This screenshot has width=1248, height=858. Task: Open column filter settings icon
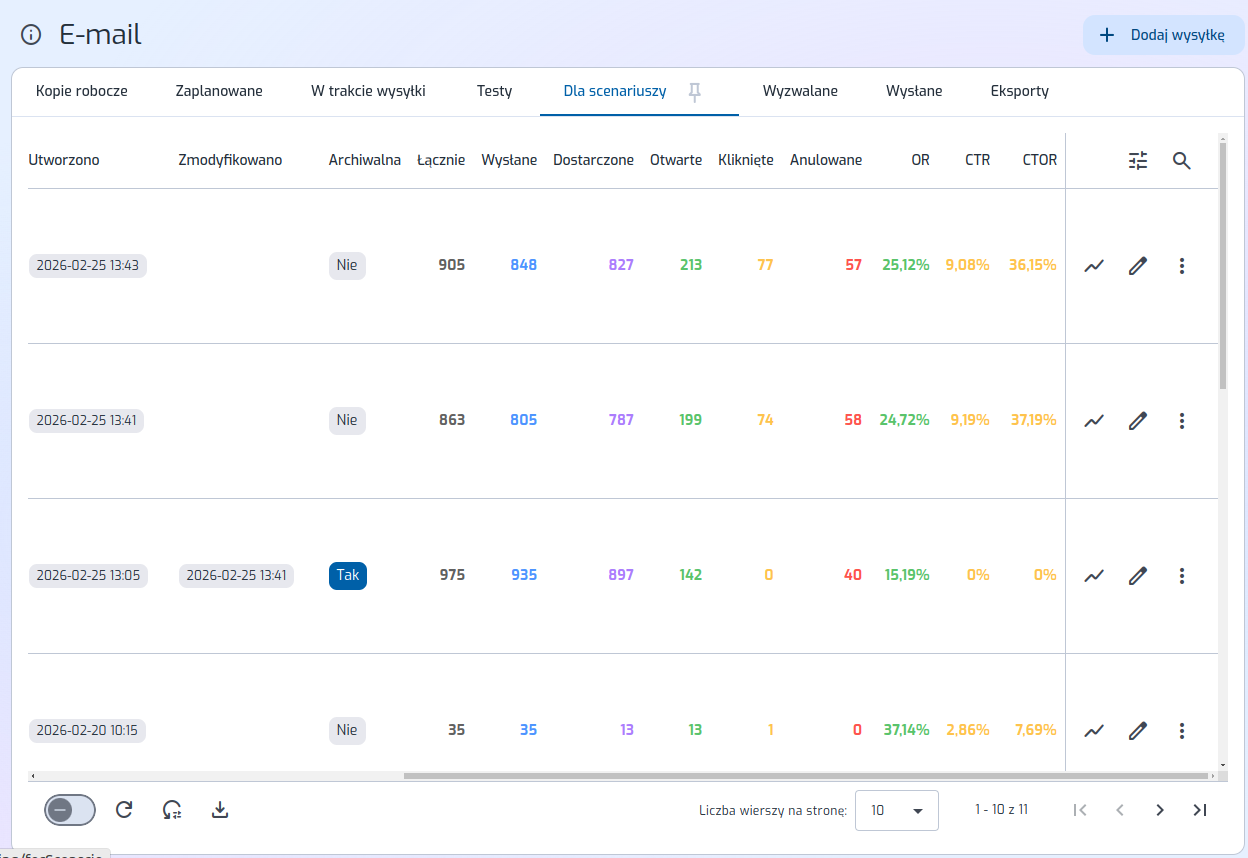pos(1138,161)
